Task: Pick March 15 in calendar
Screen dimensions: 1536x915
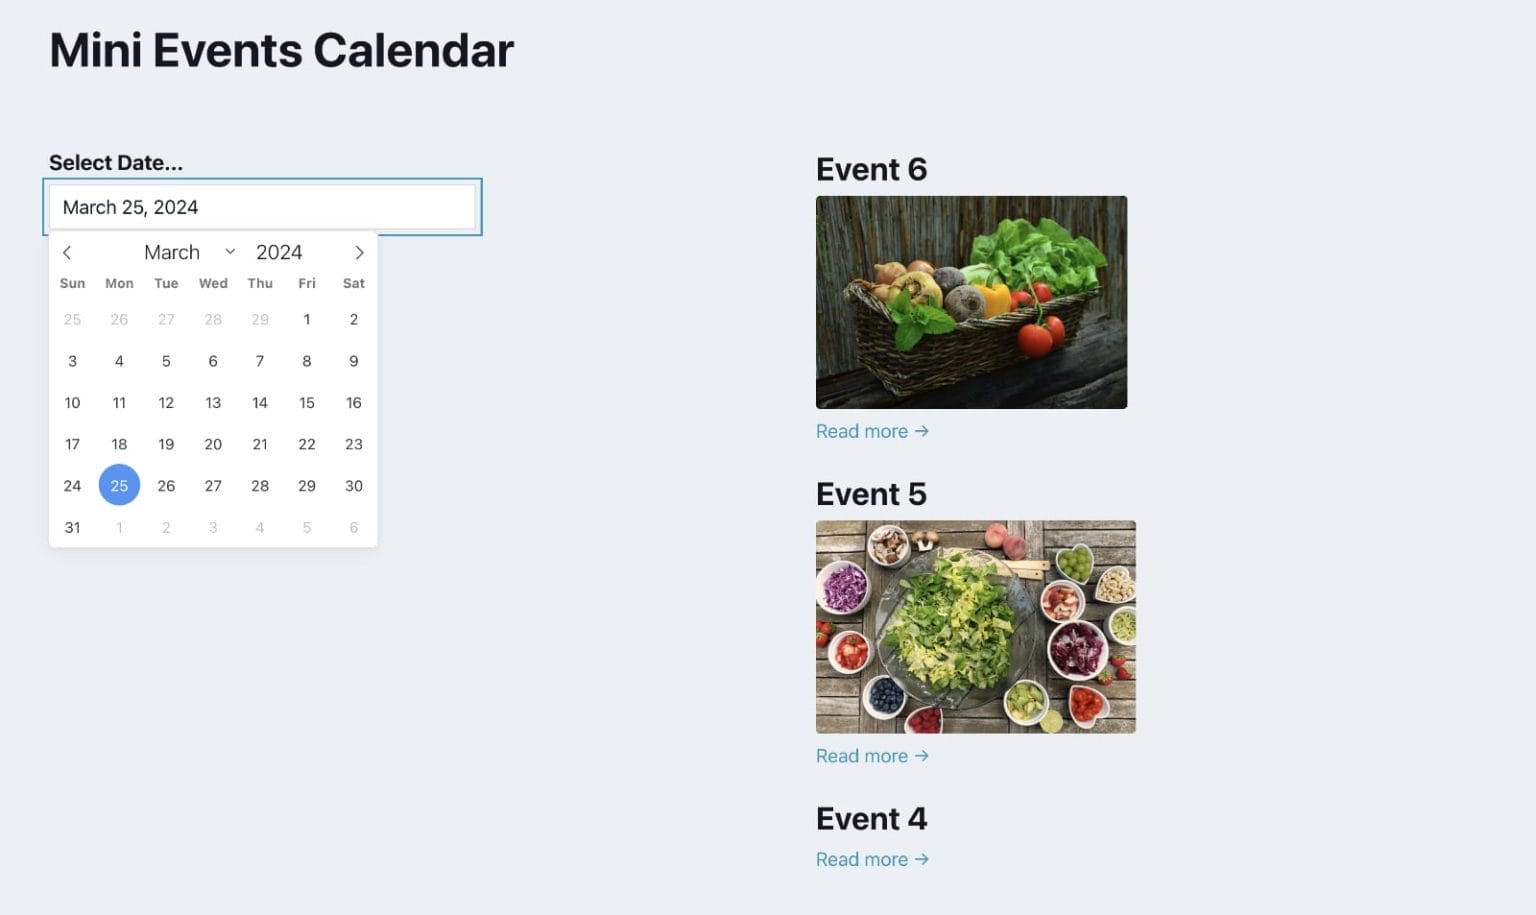Action: pyautogui.click(x=307, y=403)
